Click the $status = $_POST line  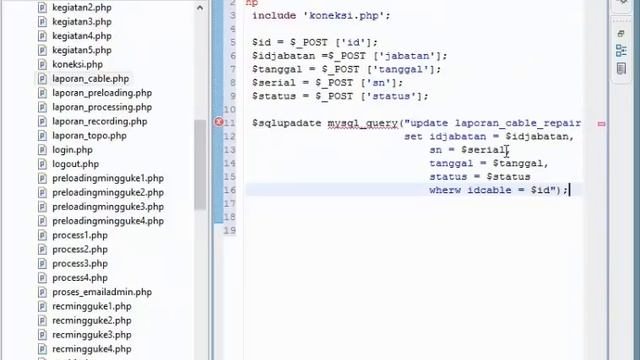coord(340,96)
